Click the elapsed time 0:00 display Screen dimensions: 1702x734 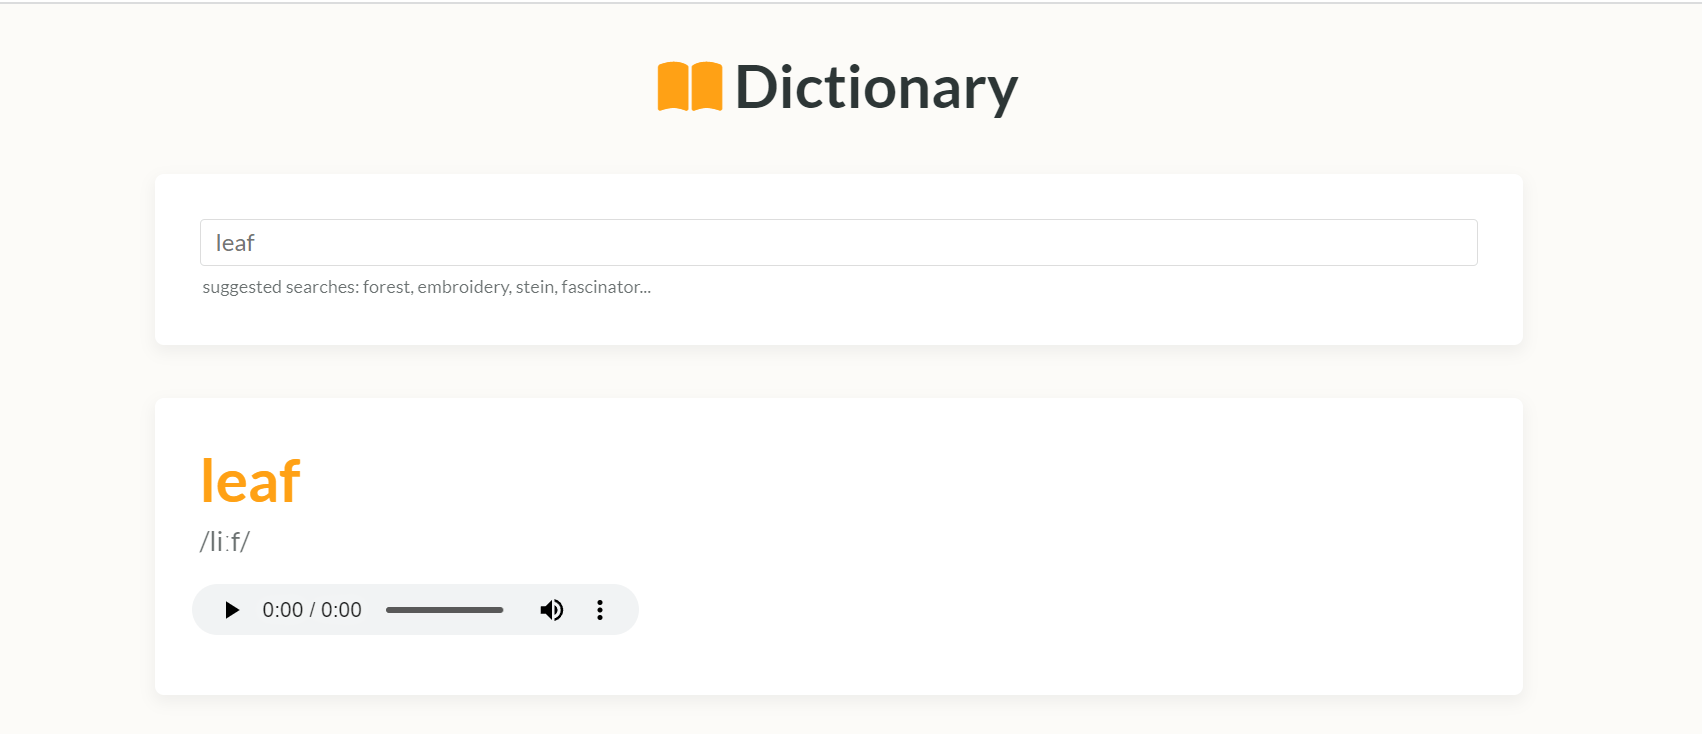coord(281,609)
